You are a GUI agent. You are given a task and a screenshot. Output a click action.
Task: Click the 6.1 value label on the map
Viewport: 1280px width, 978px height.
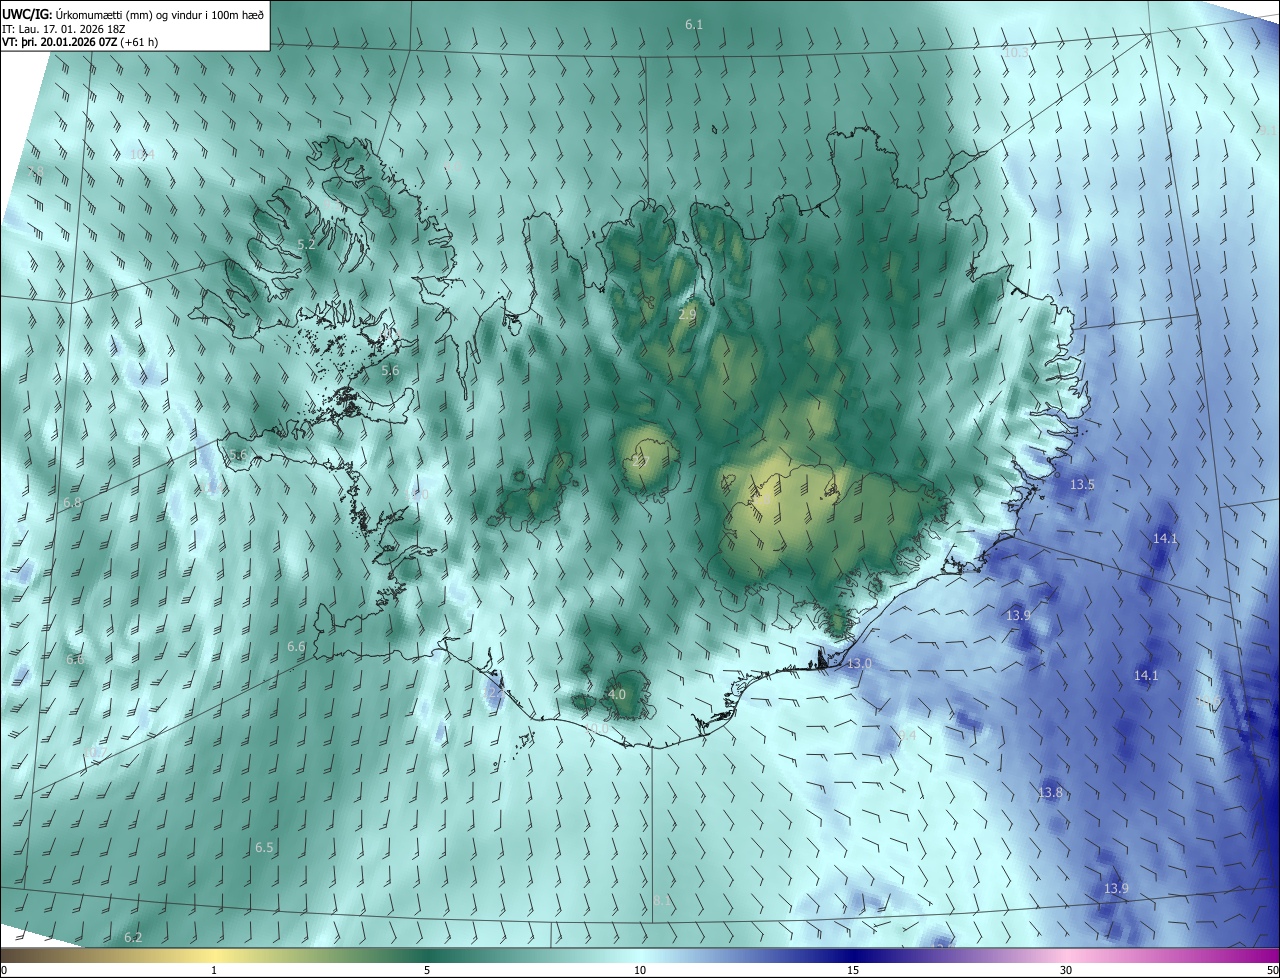click(694, 25)
